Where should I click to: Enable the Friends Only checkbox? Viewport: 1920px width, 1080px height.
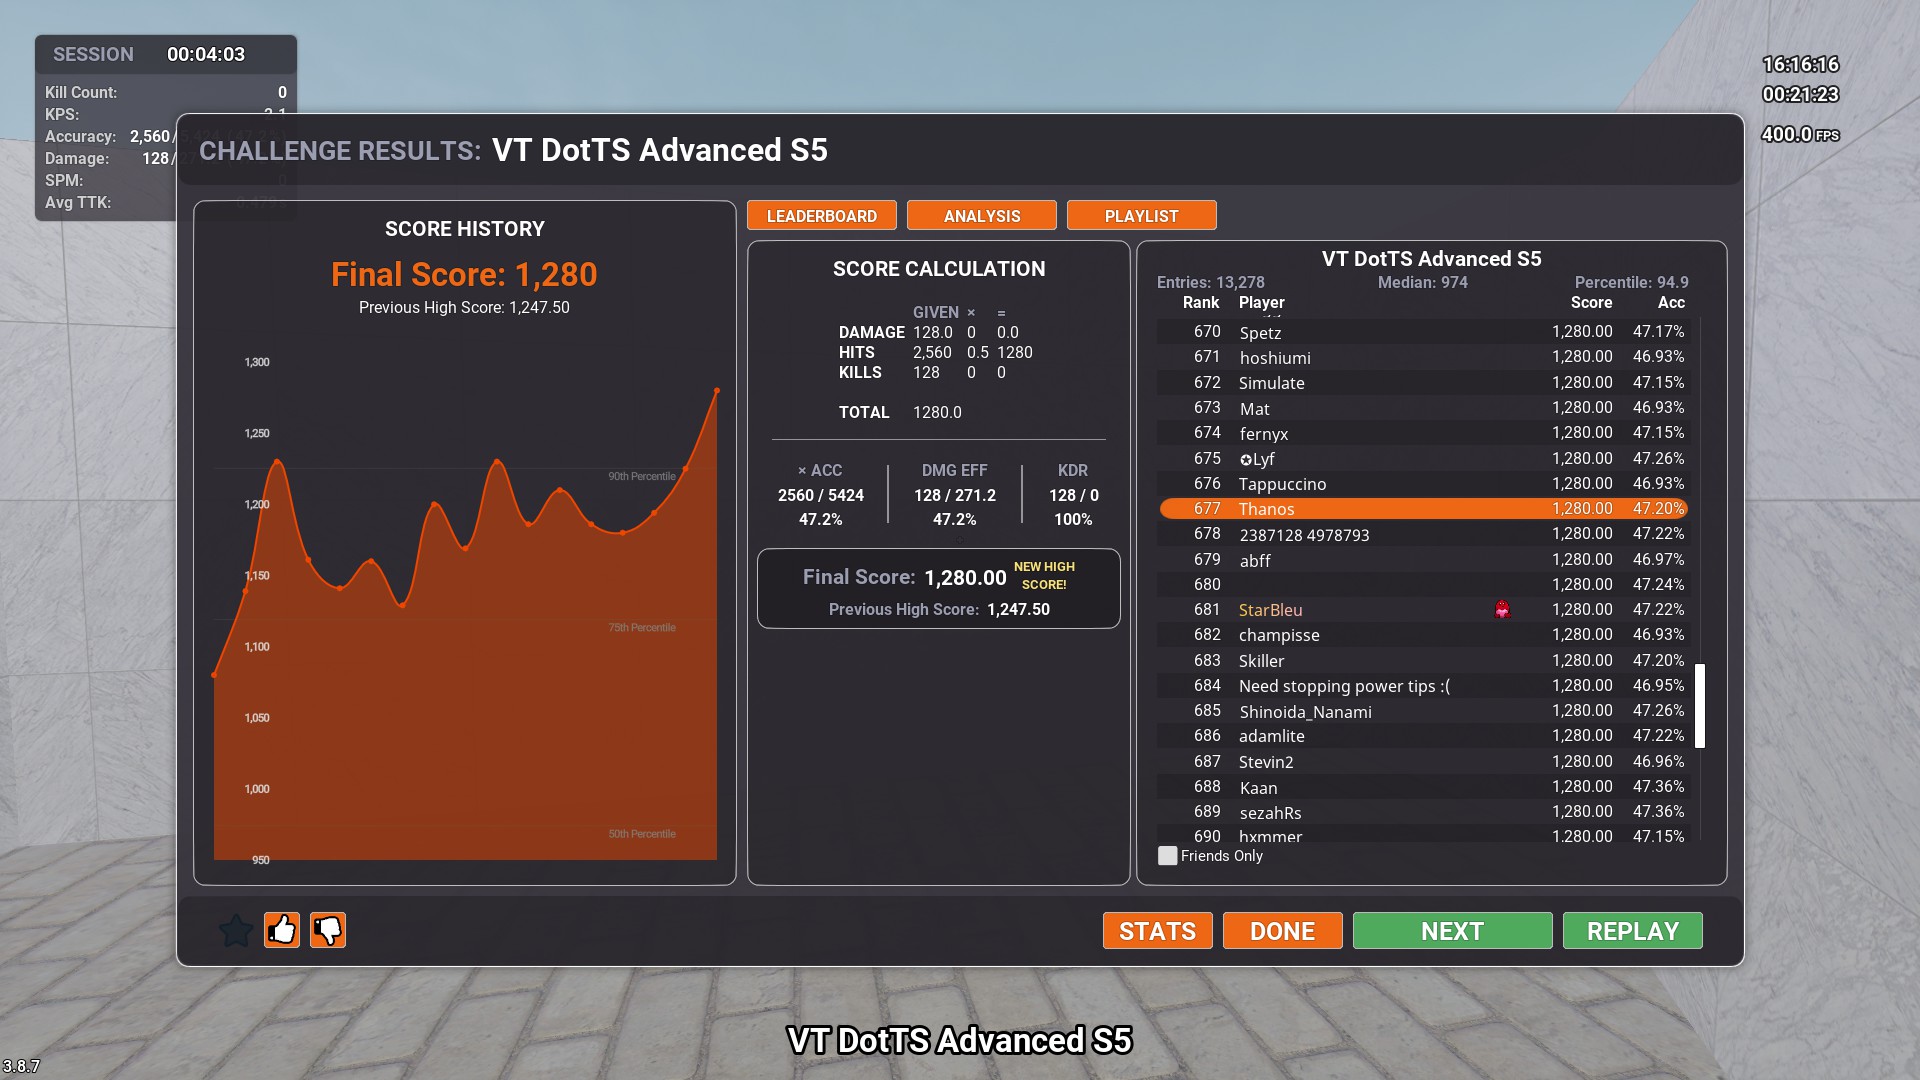pos(1167,856)
